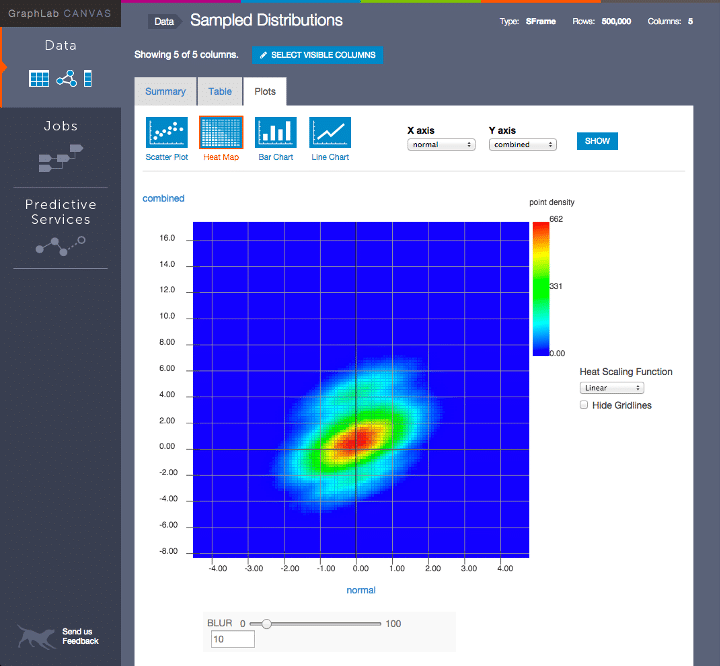This screenshot has height=666, width=720.
Task: Switch to the Summary tab
Action: tap(165, 92)
